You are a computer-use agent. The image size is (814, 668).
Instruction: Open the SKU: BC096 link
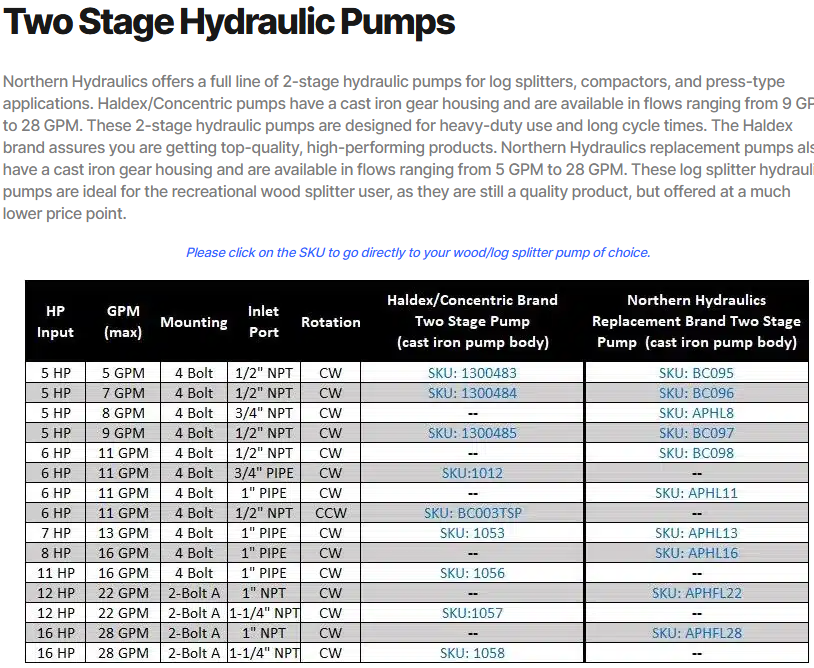point(696,393)
